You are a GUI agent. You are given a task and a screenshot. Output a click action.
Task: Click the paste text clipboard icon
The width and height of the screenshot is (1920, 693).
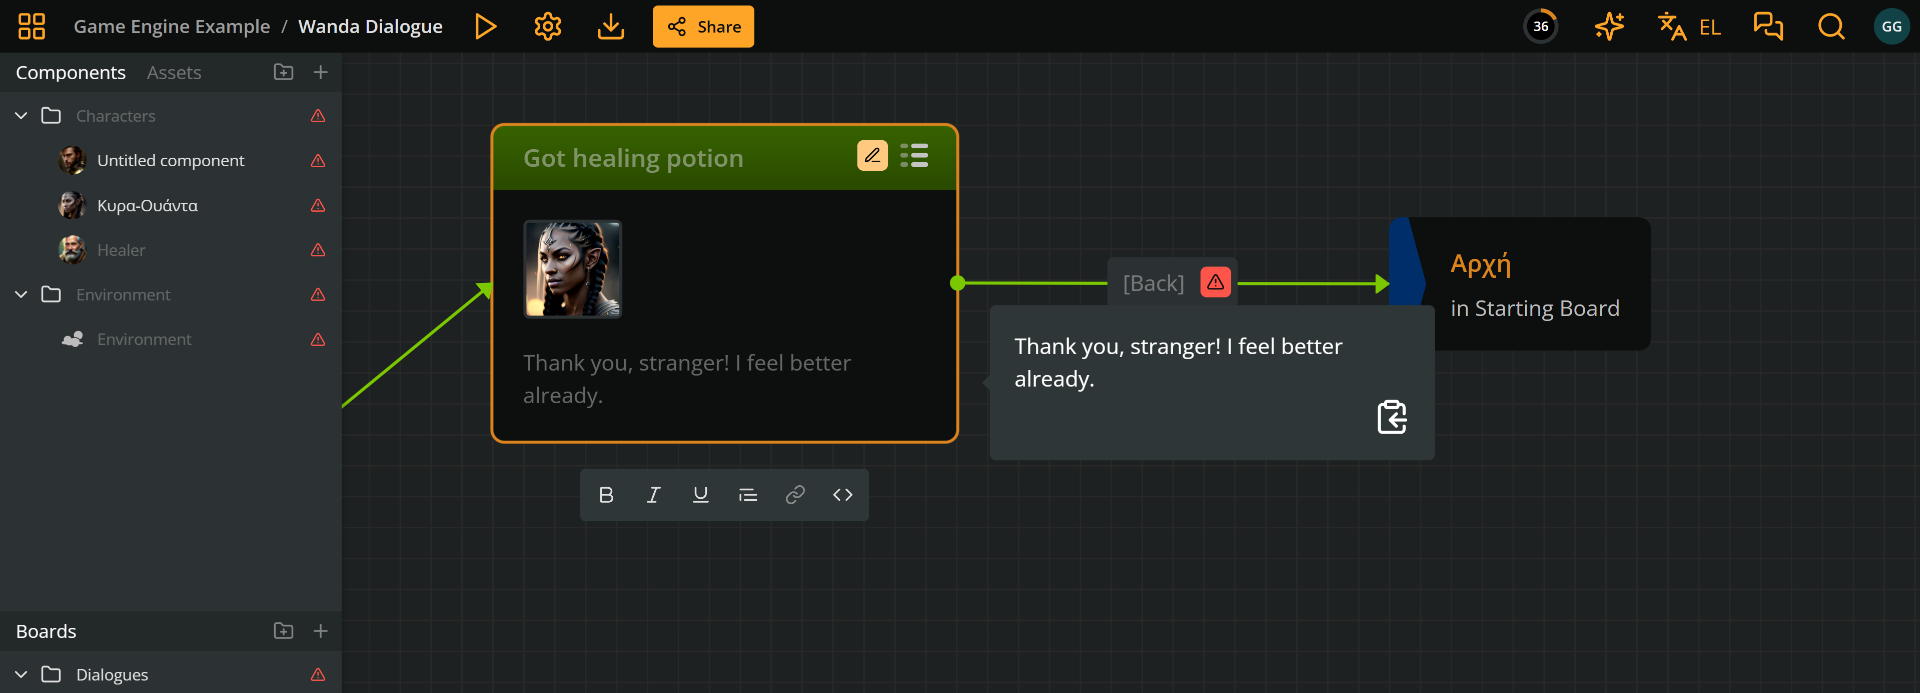click(1391, 417)
